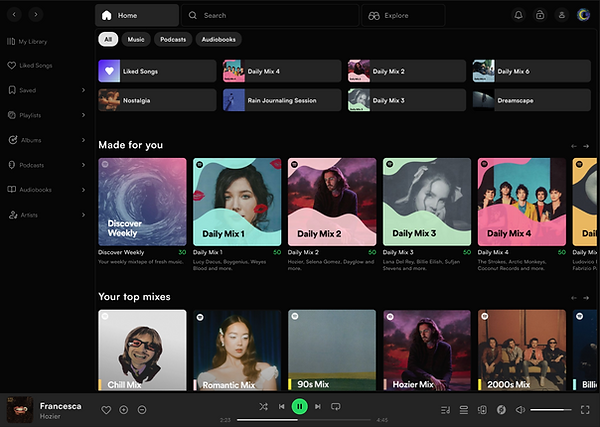Viewport: 600px width, 427px height.
Task: Click the My Library icon in sidebar
Action: pyautogui.click(x=11, y=41)
